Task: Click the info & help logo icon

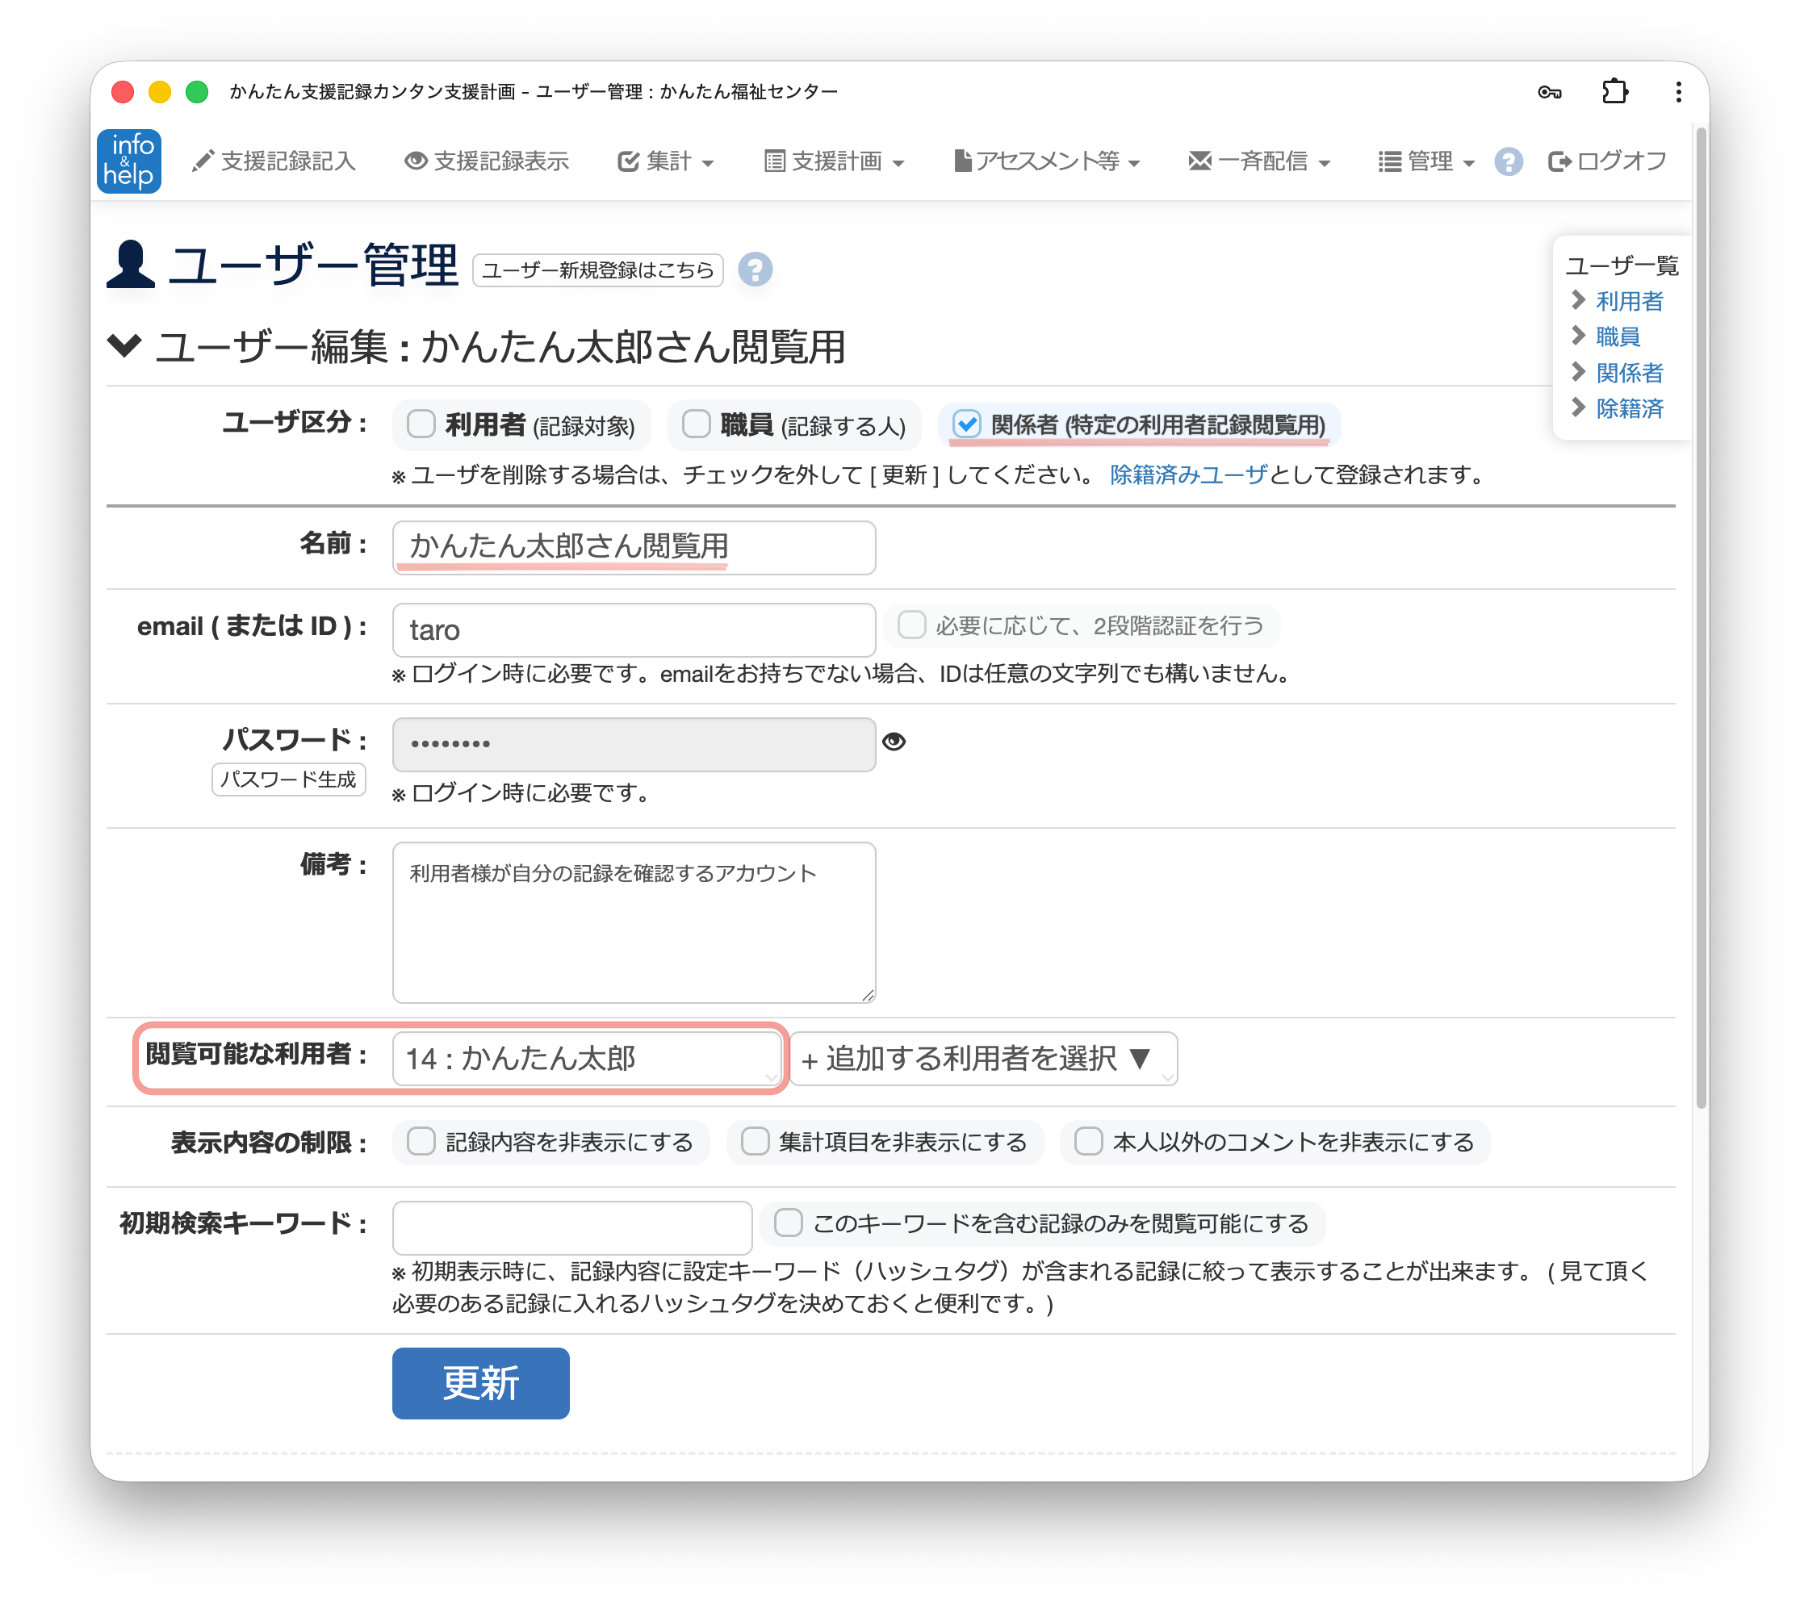Action: (129, 161)
